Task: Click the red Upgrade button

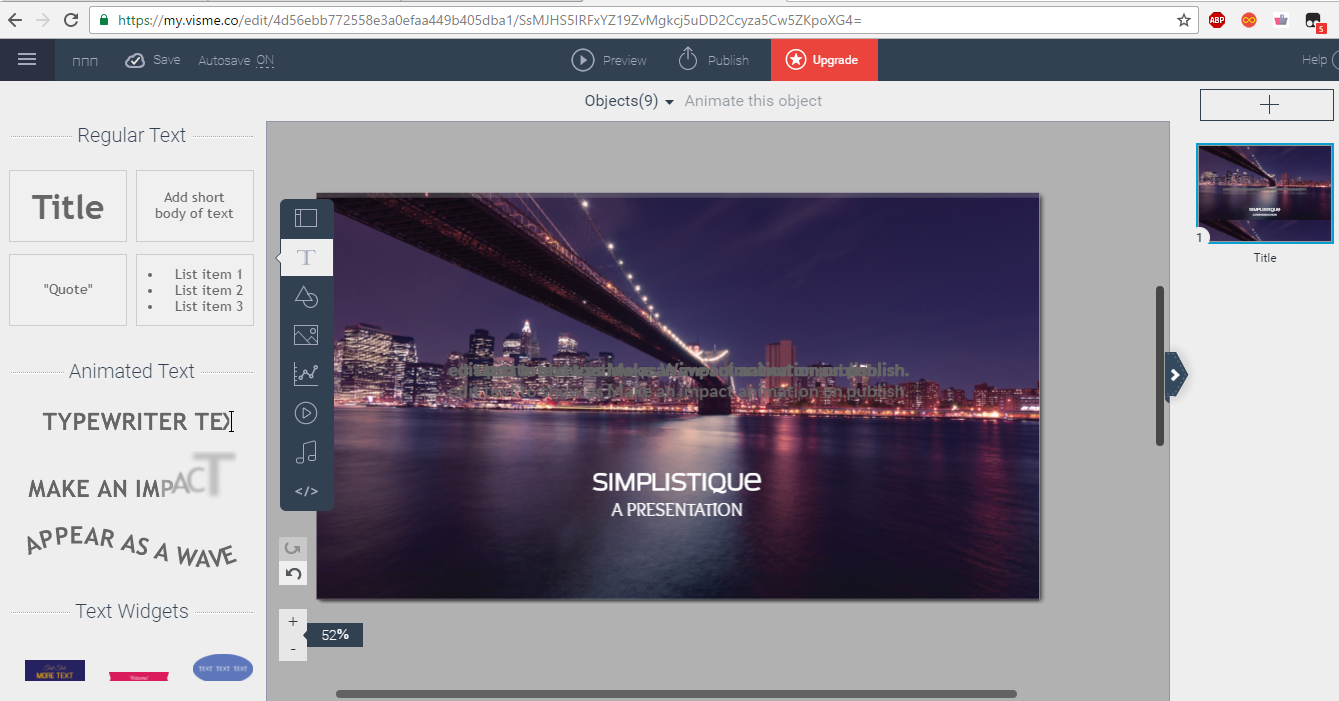Action: 824,60
